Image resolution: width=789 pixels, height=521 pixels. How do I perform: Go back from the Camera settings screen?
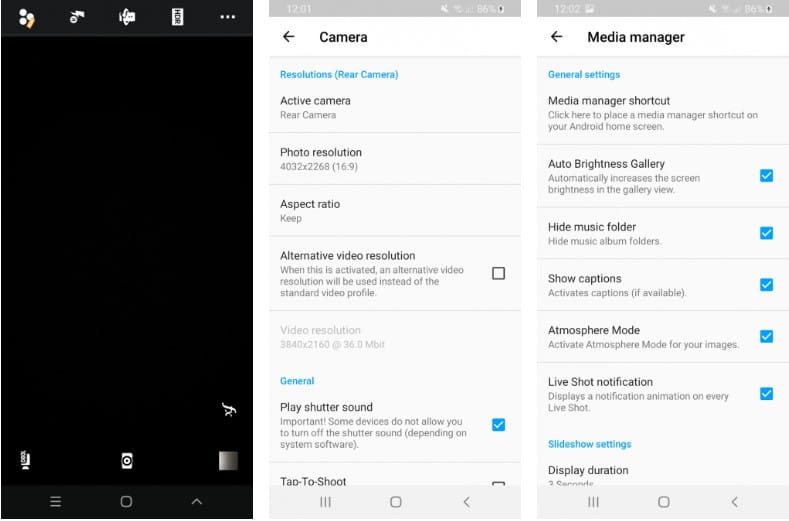point(288,37)
